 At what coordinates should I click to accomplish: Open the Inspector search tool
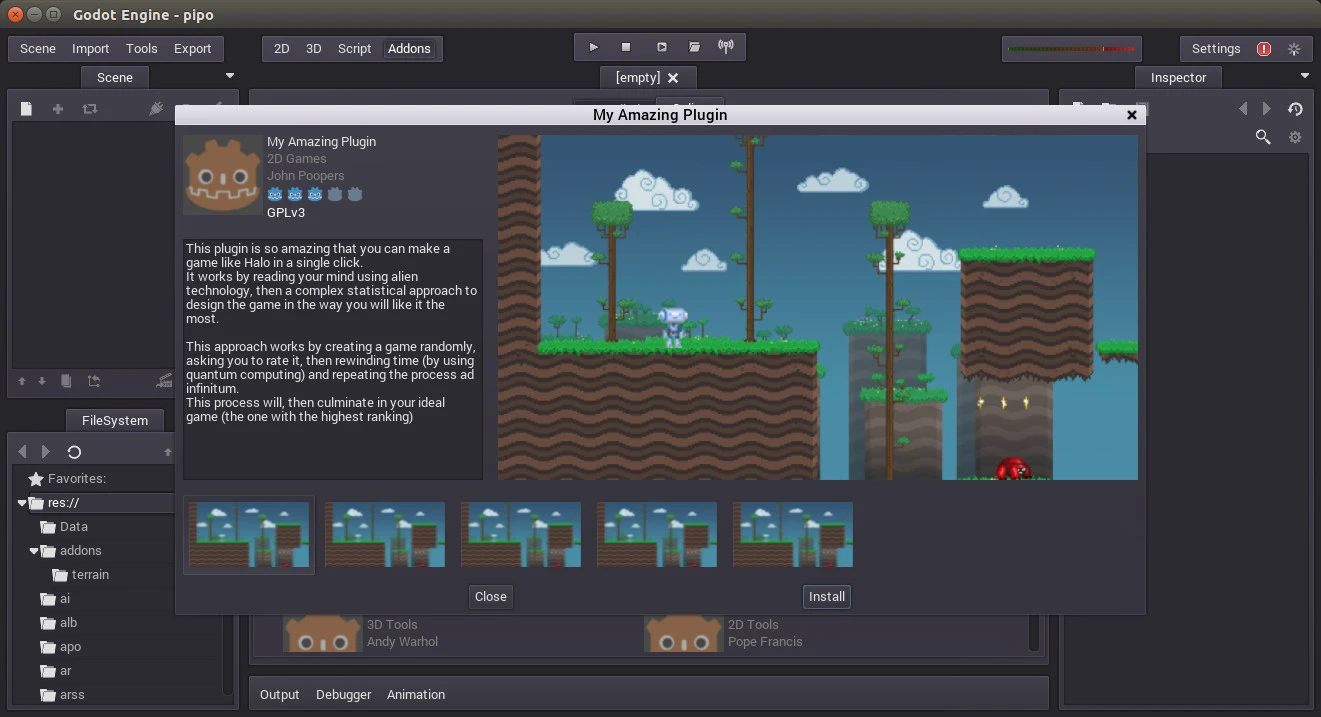tap(1262, 137)
